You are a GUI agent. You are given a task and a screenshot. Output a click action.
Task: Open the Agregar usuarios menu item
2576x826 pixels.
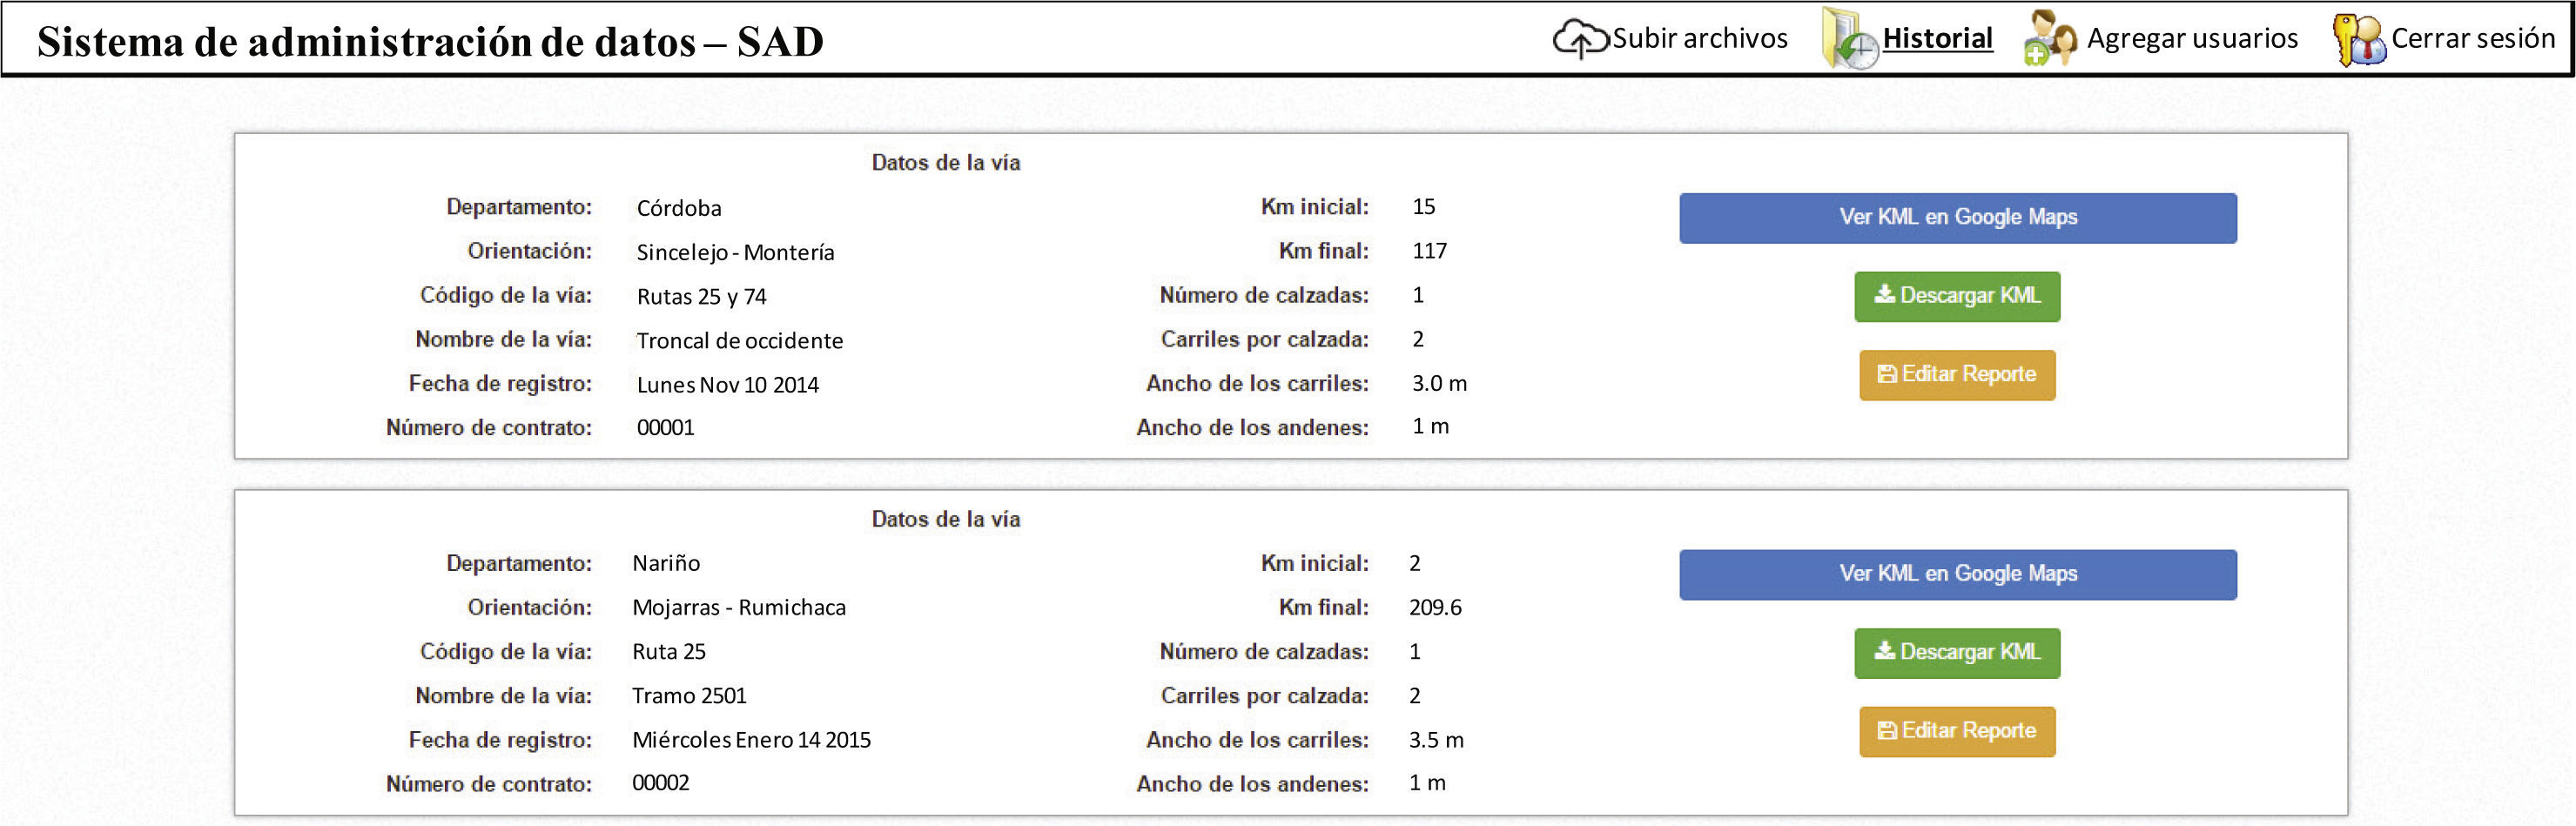[2192, 38]
